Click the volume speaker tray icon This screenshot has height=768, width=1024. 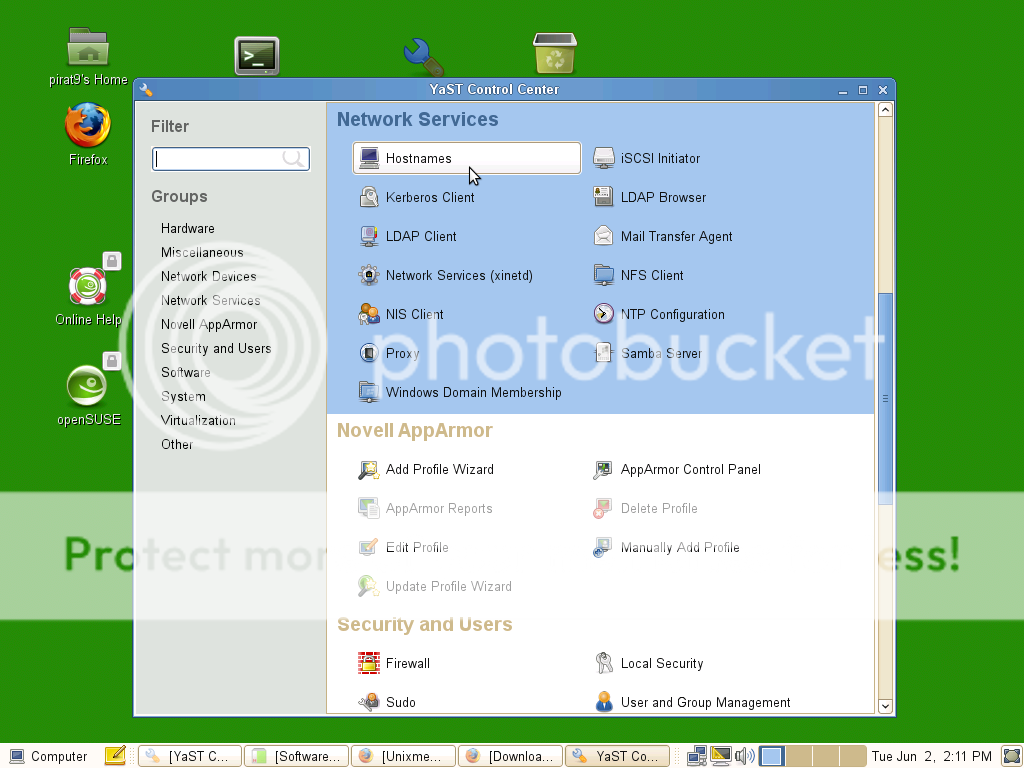[x=744, y=756]
